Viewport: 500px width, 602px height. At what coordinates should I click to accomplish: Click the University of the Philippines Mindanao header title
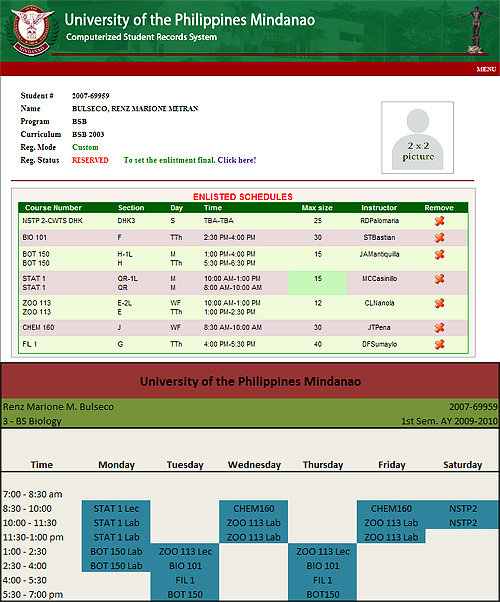[x=190, y=20]
